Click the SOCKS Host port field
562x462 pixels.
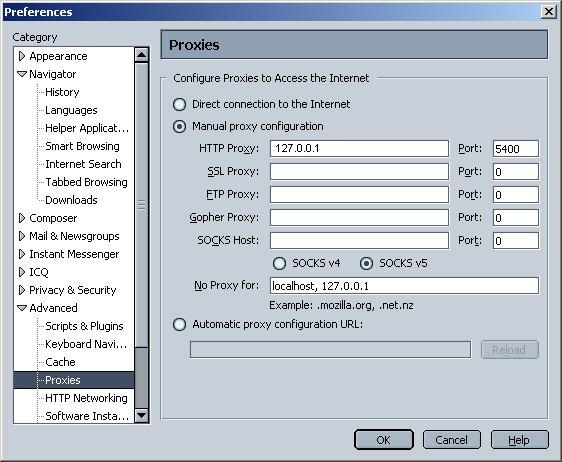(515, 240)
